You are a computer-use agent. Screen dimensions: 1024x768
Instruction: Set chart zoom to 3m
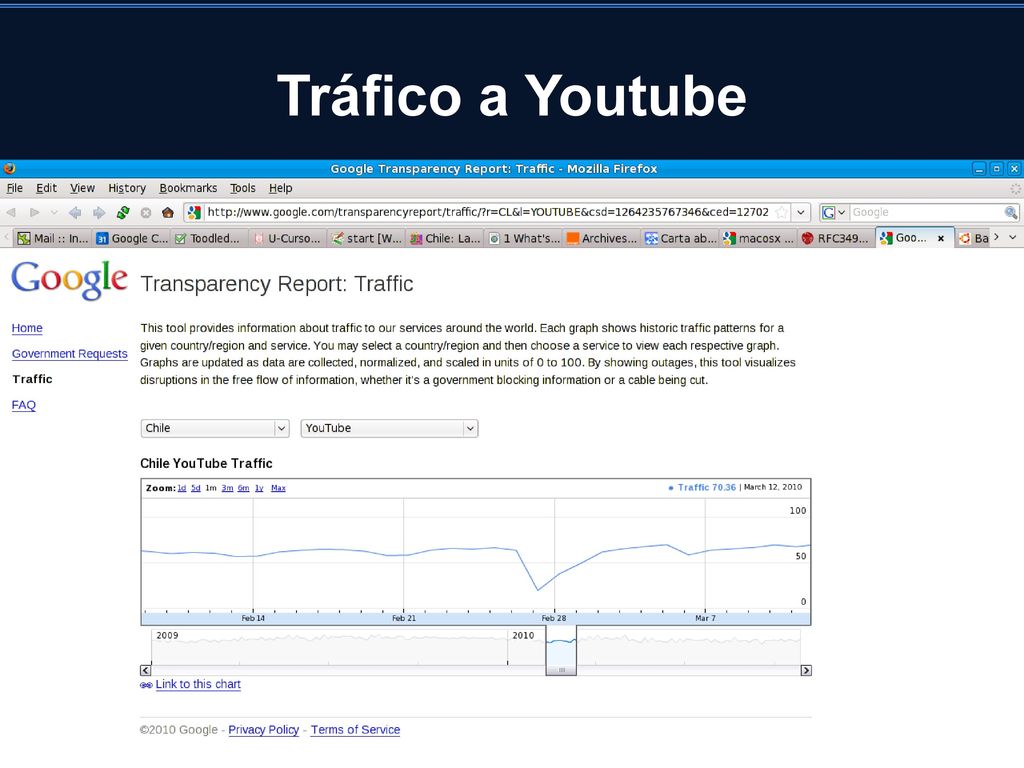point(227,488)
